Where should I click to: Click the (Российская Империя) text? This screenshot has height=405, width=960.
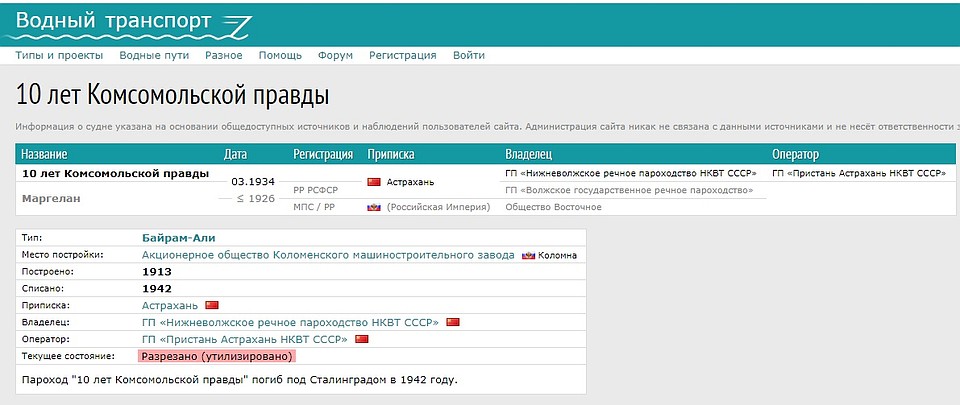click(438, 207)
